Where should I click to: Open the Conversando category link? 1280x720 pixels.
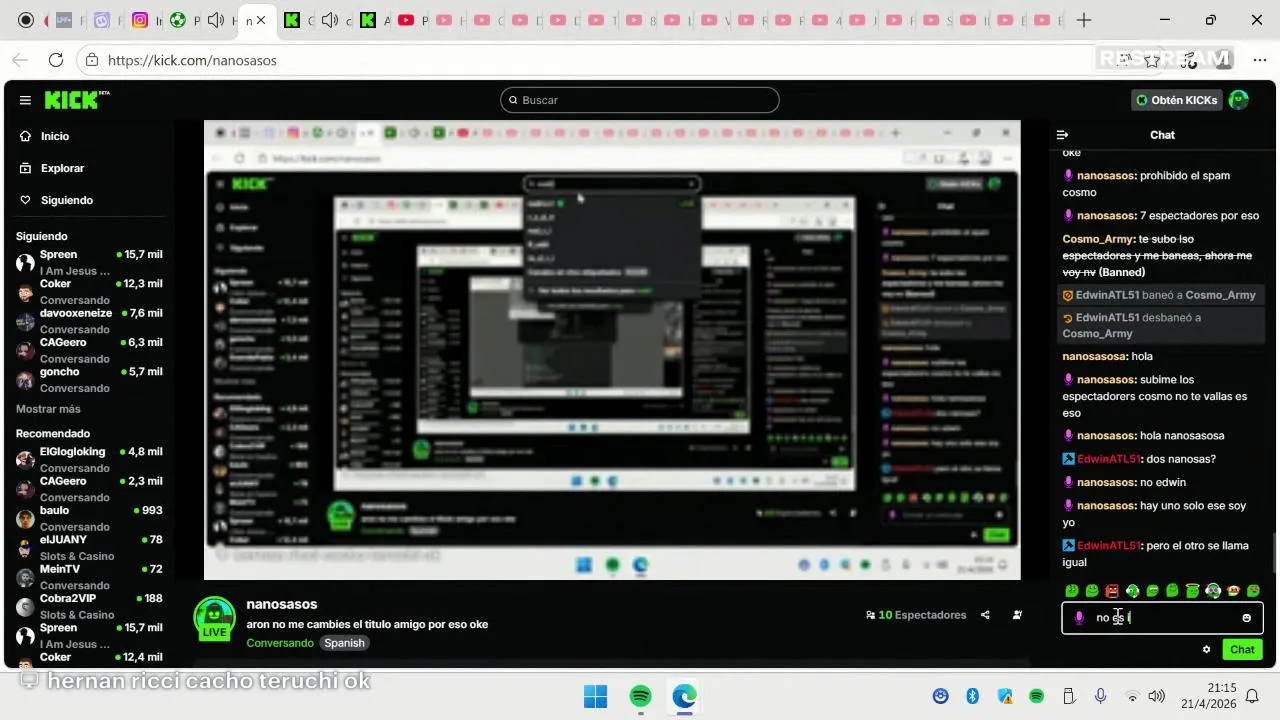[x=280, y=643]
